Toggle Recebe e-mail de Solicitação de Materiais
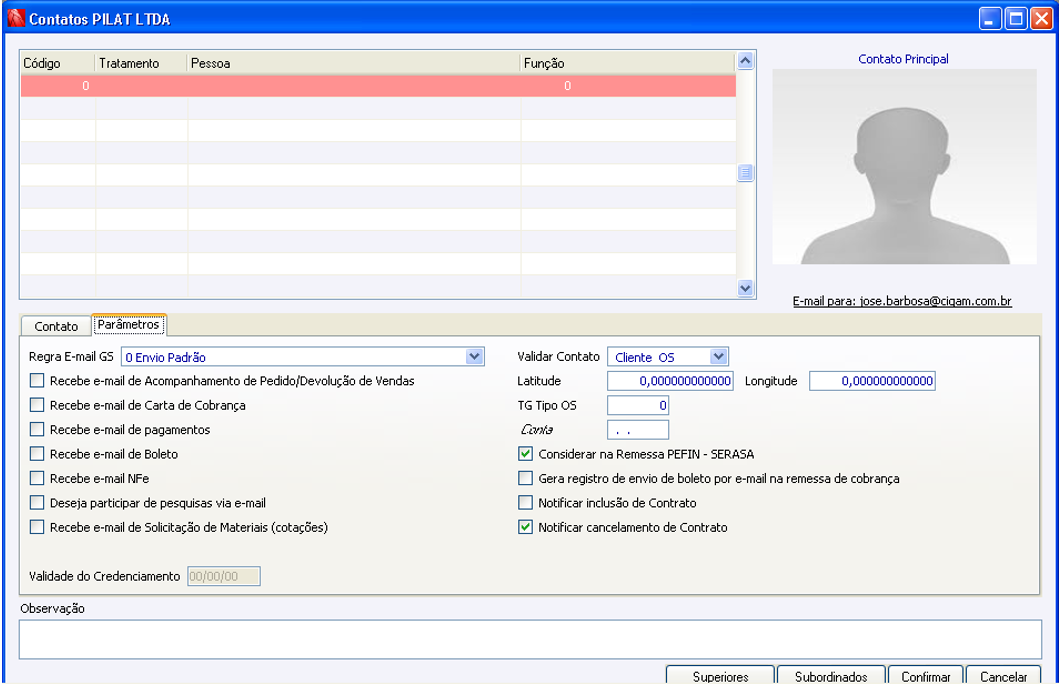The image size is (1059, 690). click(x=37, y=527)
